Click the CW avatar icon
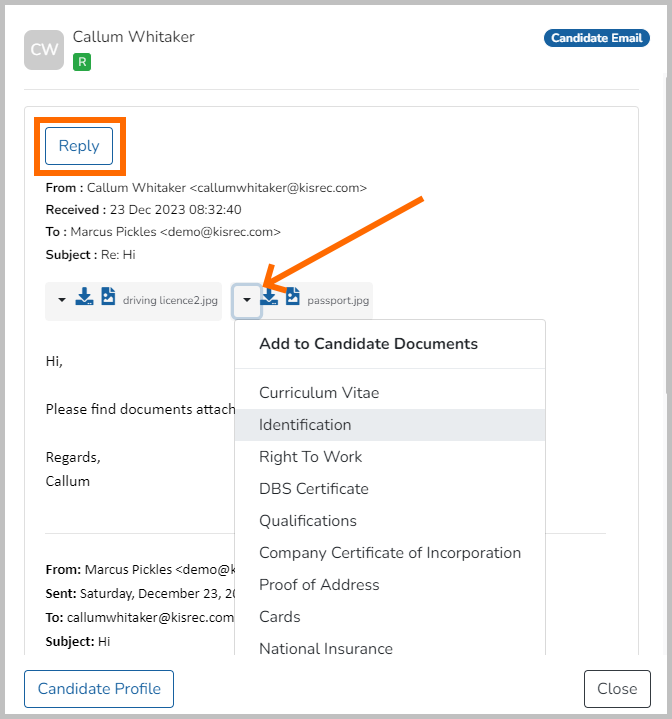The image size is (672, 719). point(44,50)
